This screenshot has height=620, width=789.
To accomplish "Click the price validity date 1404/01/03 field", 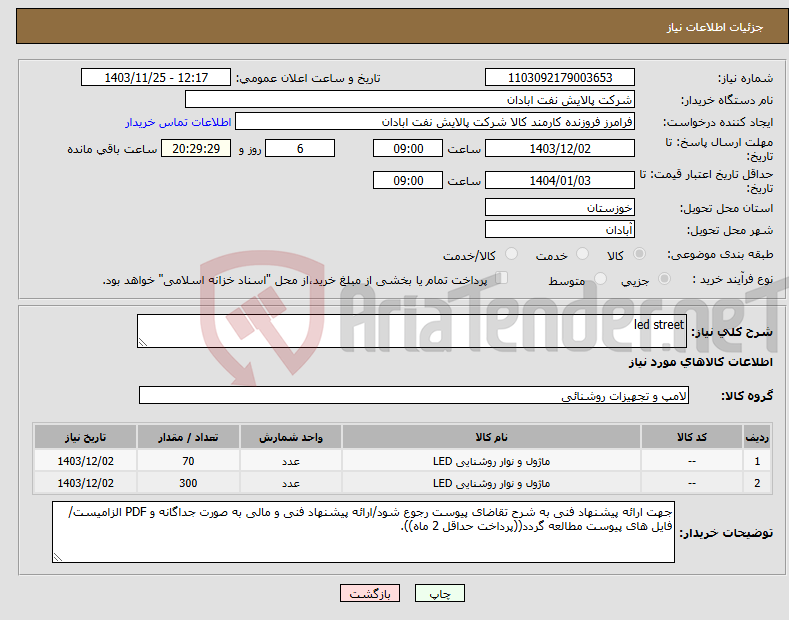I will pyautogui.click(x=560, y=180).
